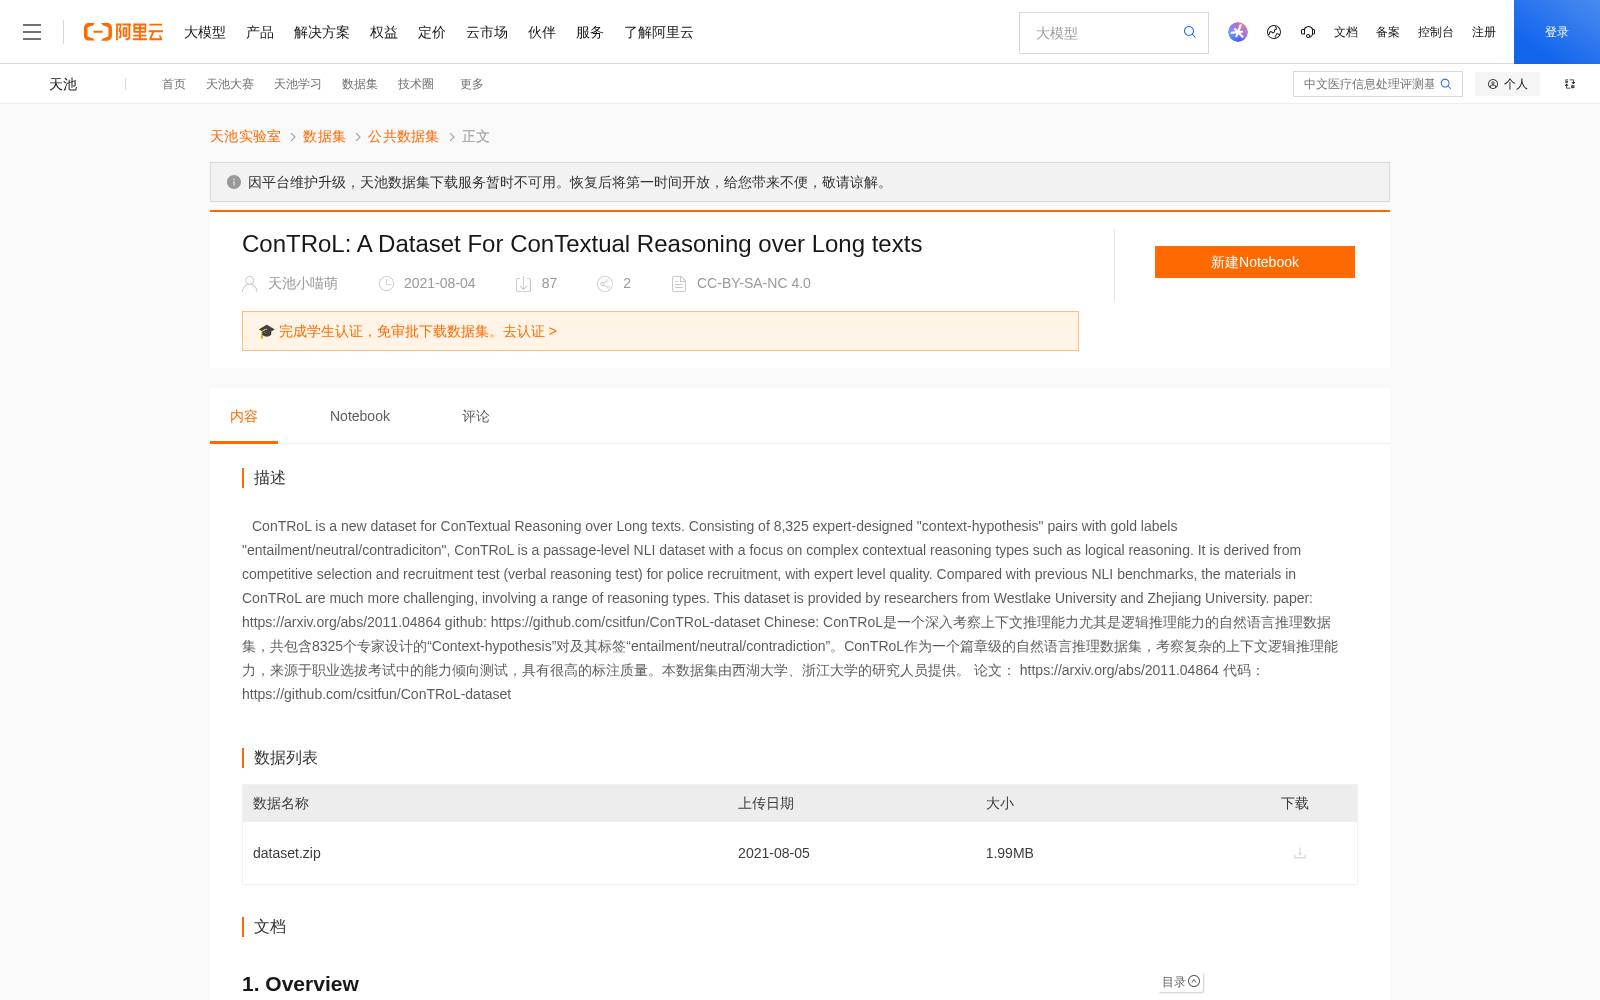Open the 解决方案 top menu
Viewport: 1600px width, 1000px height.
click(x=322, y=32)
